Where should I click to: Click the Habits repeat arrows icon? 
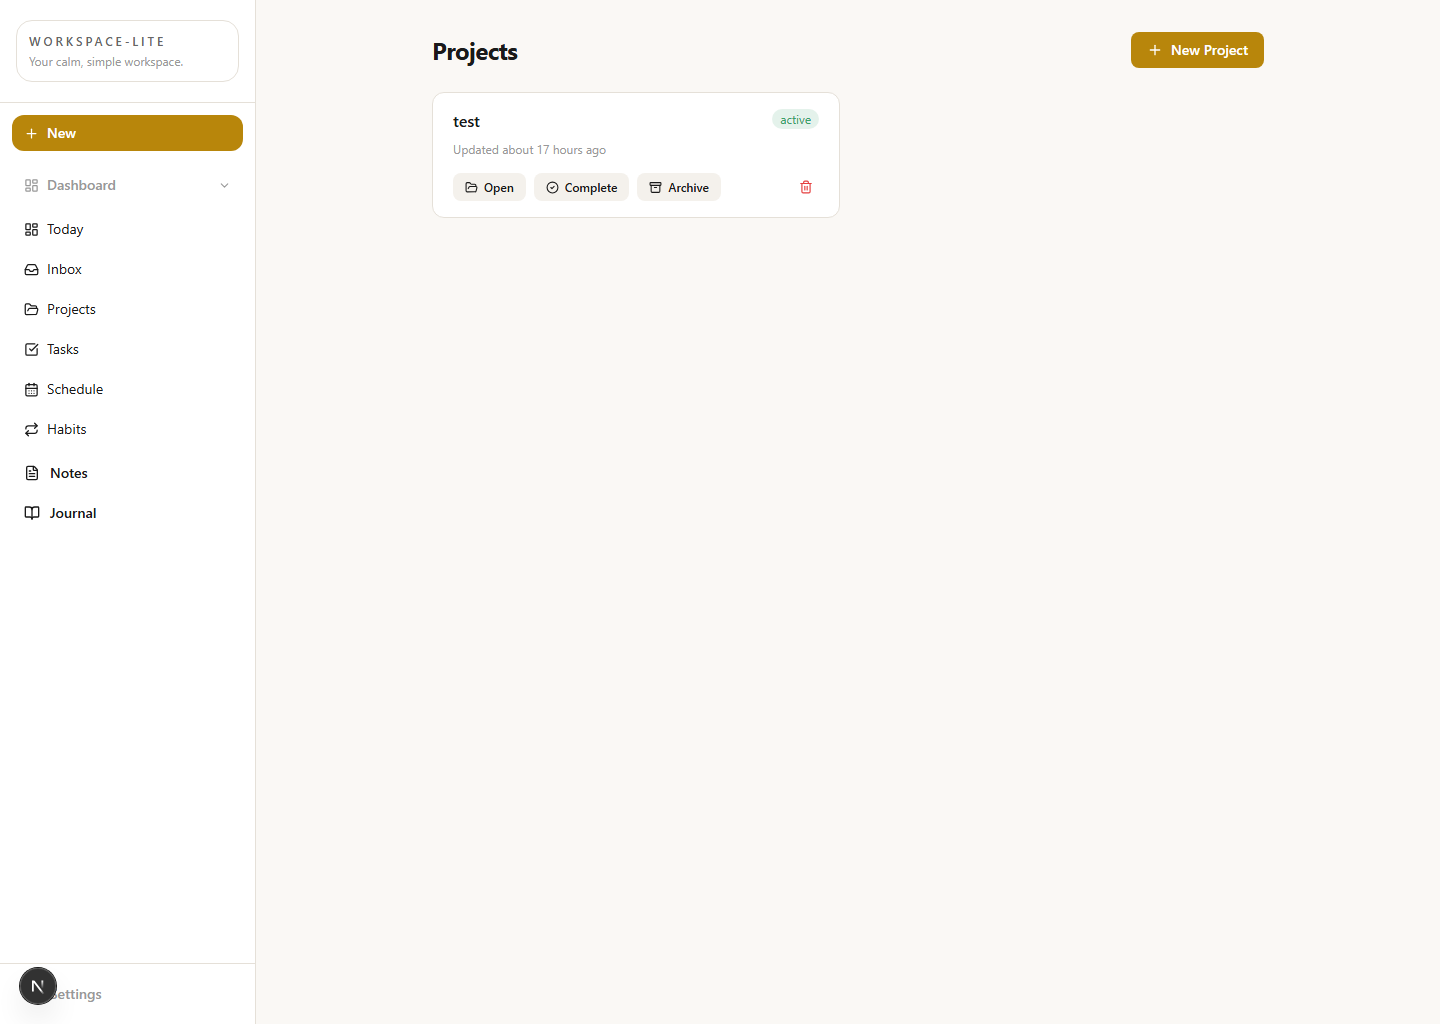click(x=32, y=429)
